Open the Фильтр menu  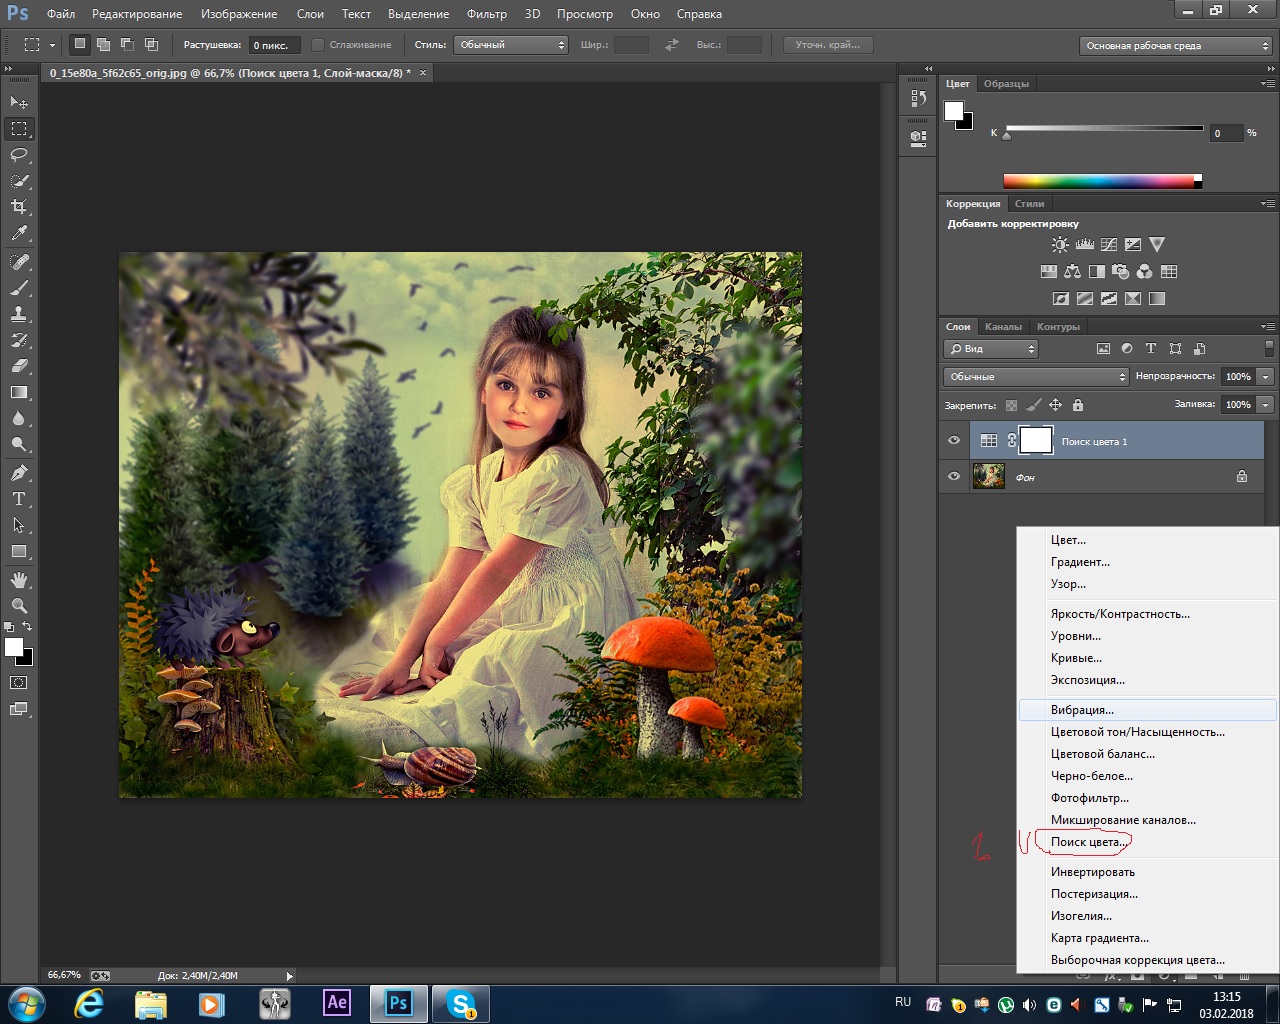click(x=487, y=14)
